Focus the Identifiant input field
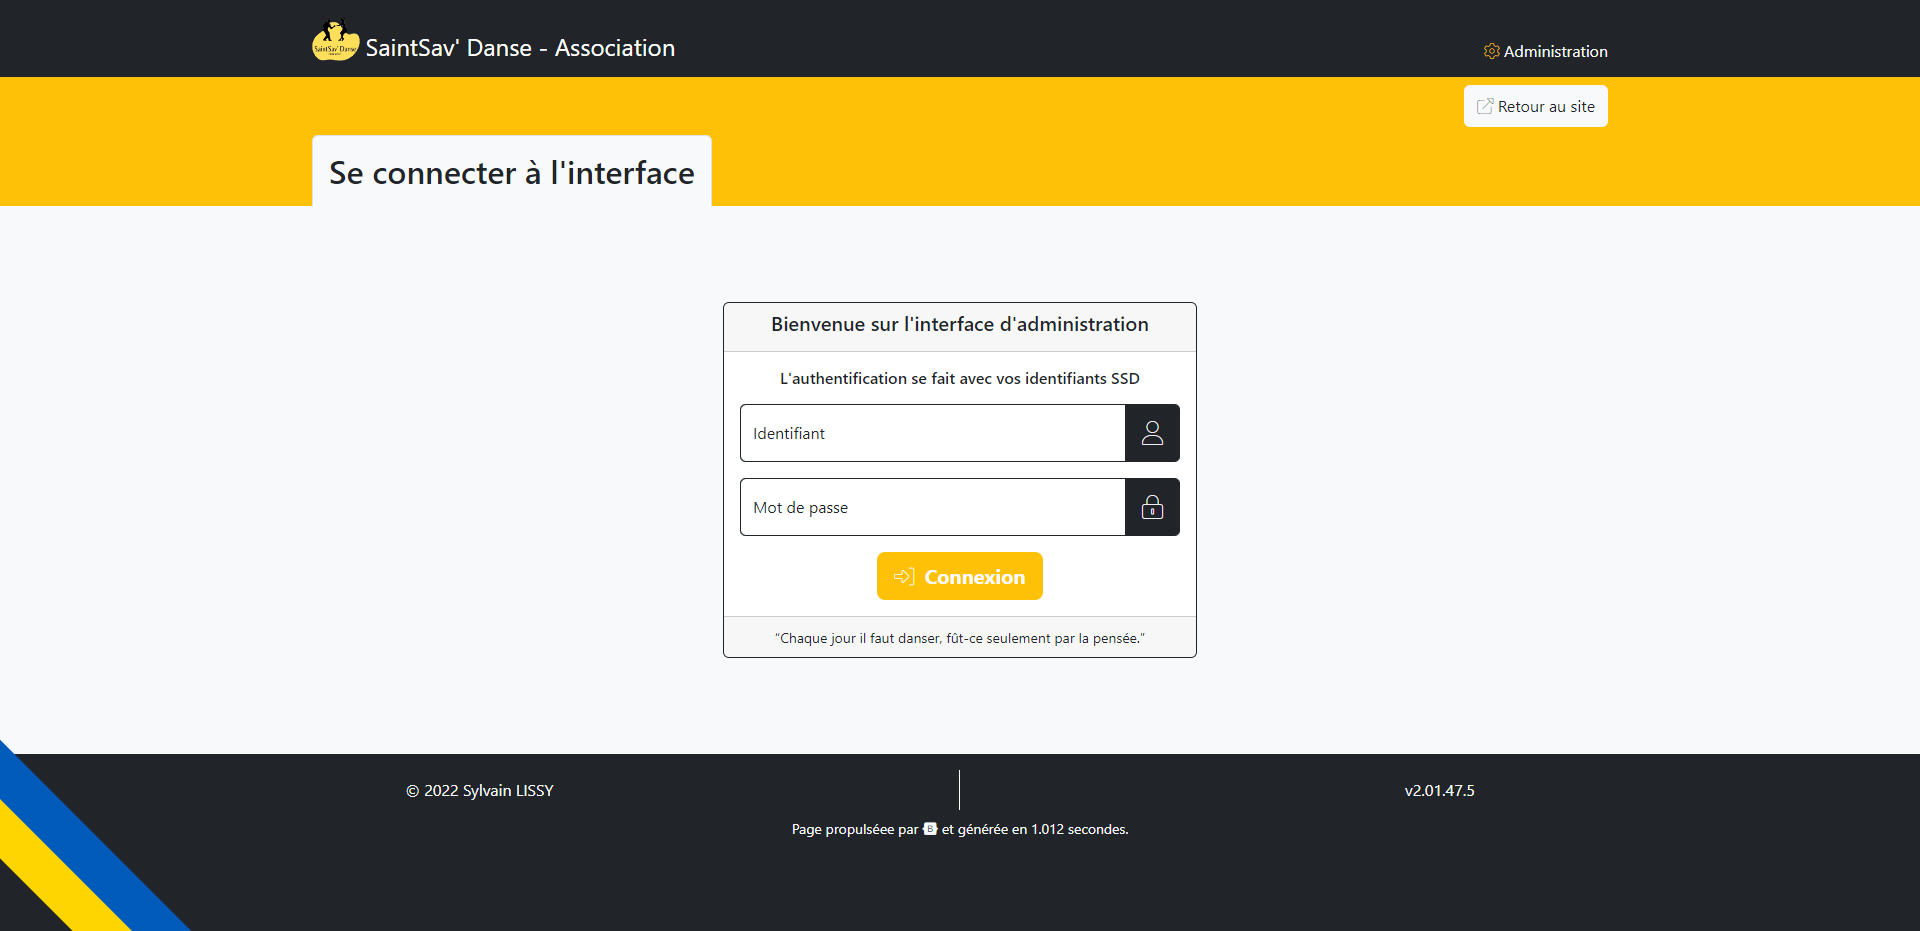The width and height of the screenshot is (1920, 931). [x=932, y=433]
